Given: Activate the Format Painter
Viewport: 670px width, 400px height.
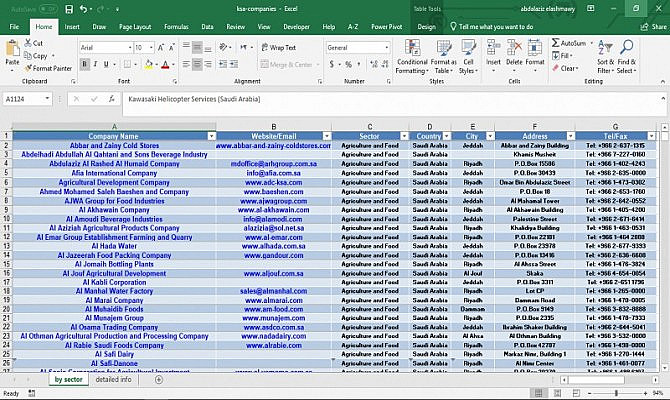Looking at the screenshot, I should [x=48, y=68].
